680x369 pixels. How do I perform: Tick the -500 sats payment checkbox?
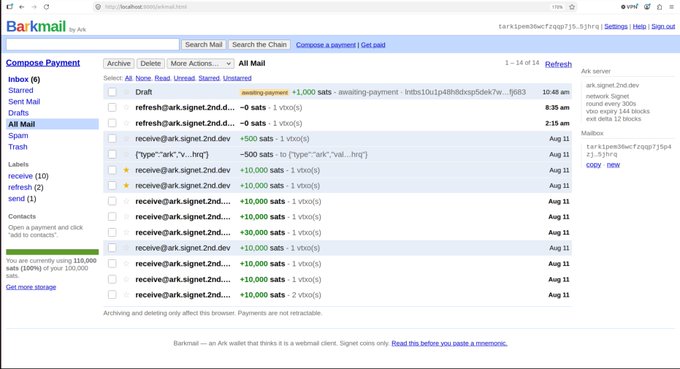click(x=112, y=154)
